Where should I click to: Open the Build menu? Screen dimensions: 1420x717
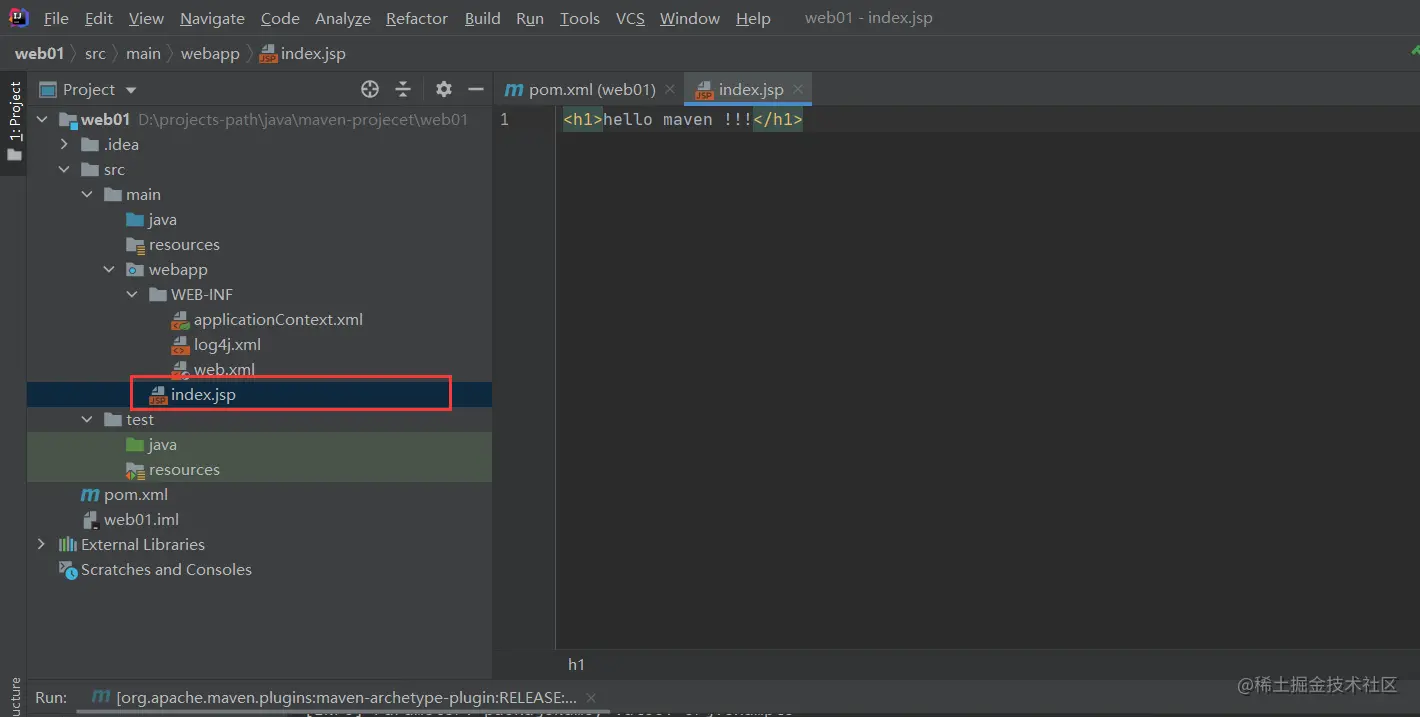point(483,18)
